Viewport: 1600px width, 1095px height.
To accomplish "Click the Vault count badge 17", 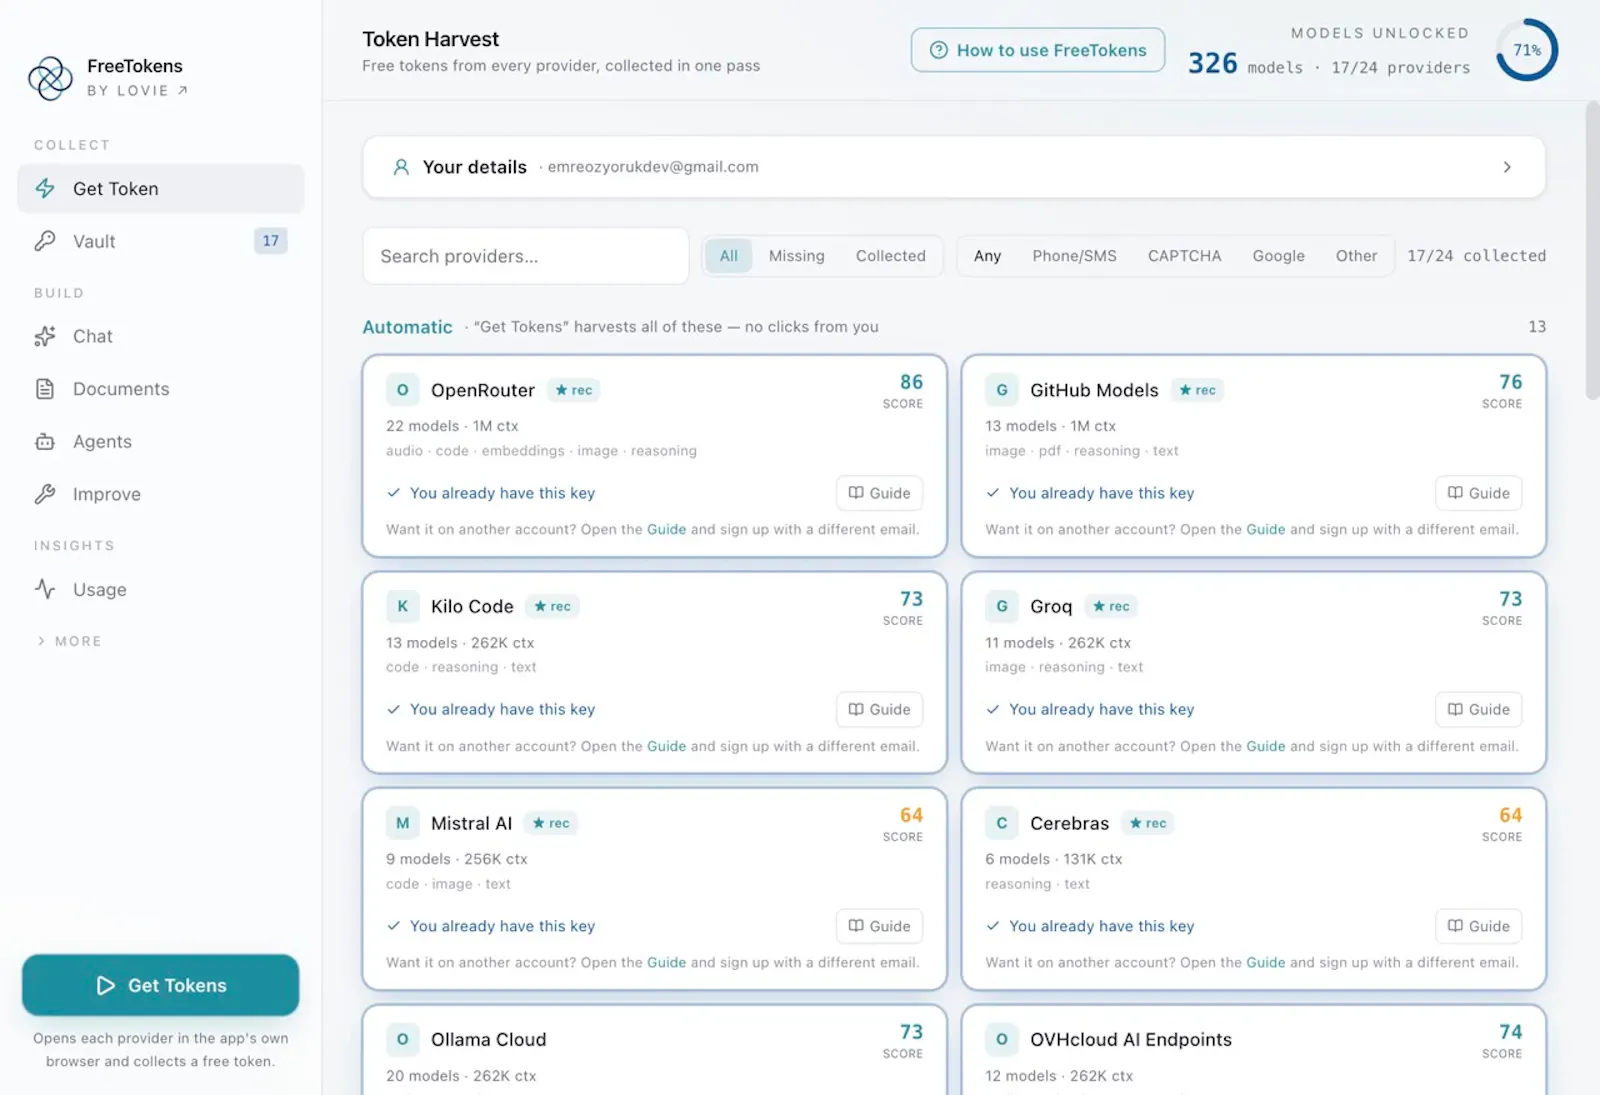I will coord(271,241).
